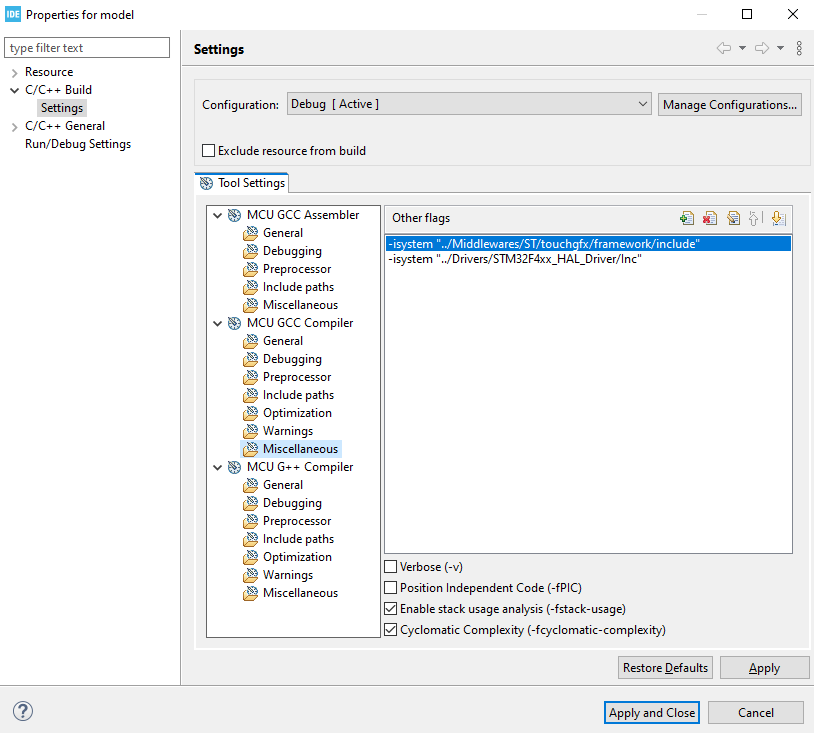Move the selected flag up
Image resolution: width=814 pixels, height=733 pixels.
(756, 217)
